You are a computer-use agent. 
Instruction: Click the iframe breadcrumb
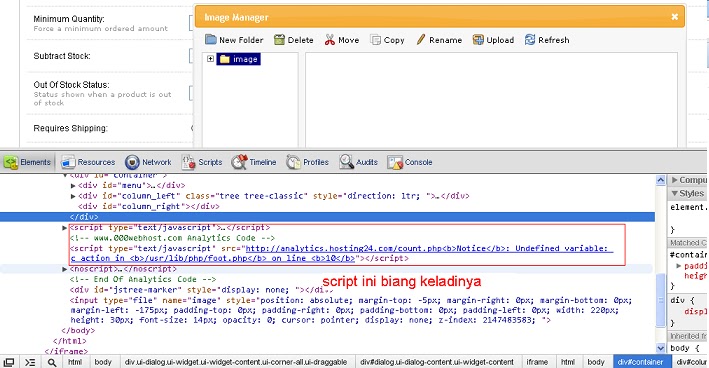[x=537, y=362]
